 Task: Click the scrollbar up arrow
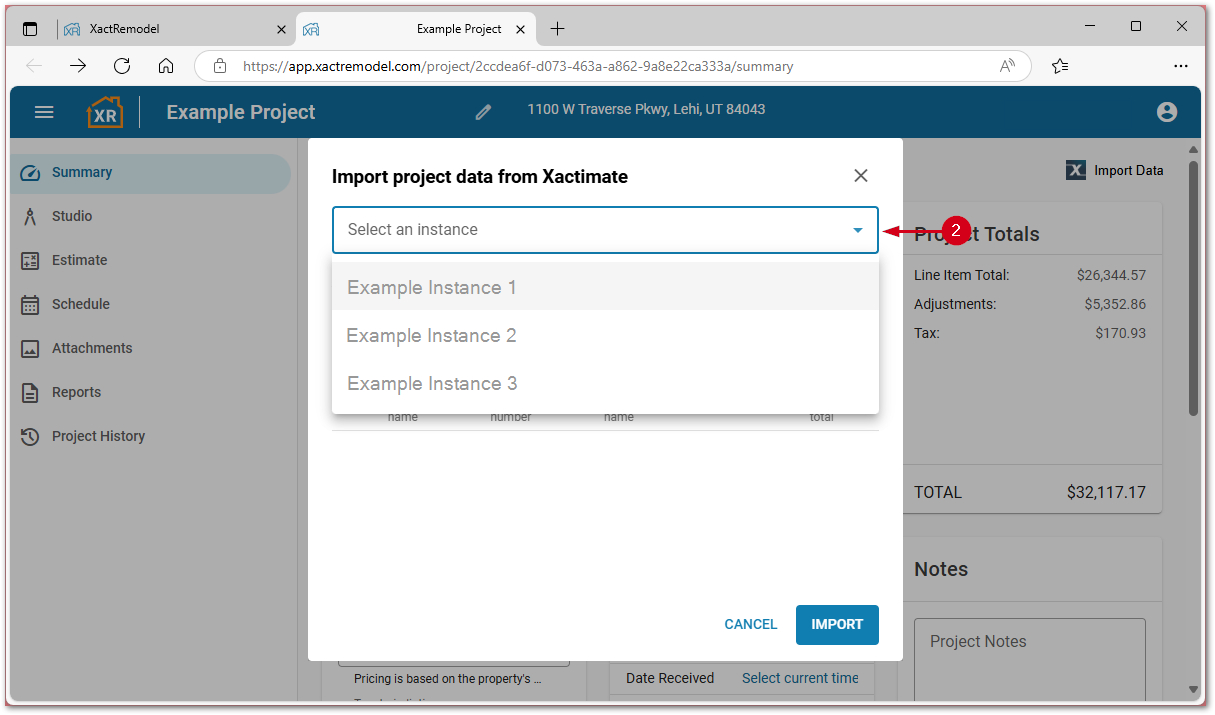click(1193, 149)
